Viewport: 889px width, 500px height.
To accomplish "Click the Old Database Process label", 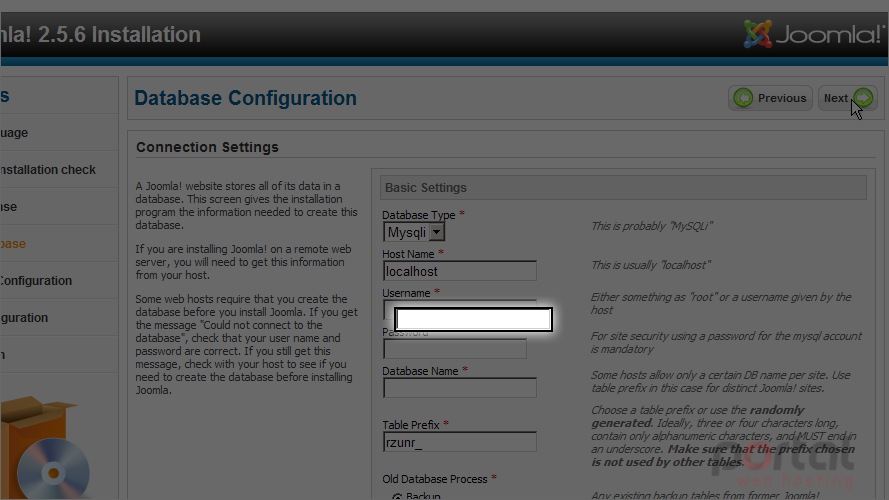I will pos(435,479).
